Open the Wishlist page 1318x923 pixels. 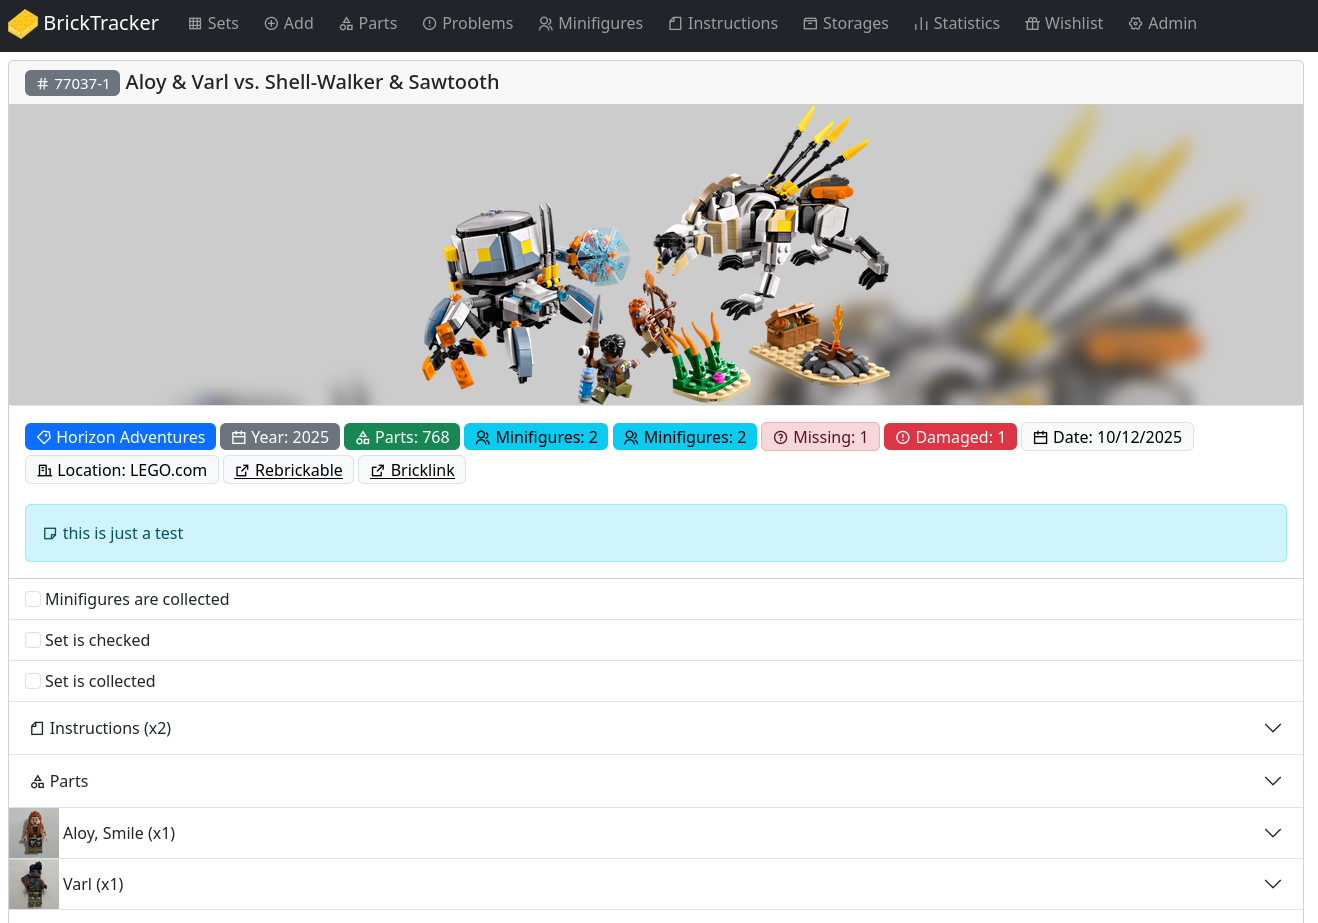point(1064,23)
